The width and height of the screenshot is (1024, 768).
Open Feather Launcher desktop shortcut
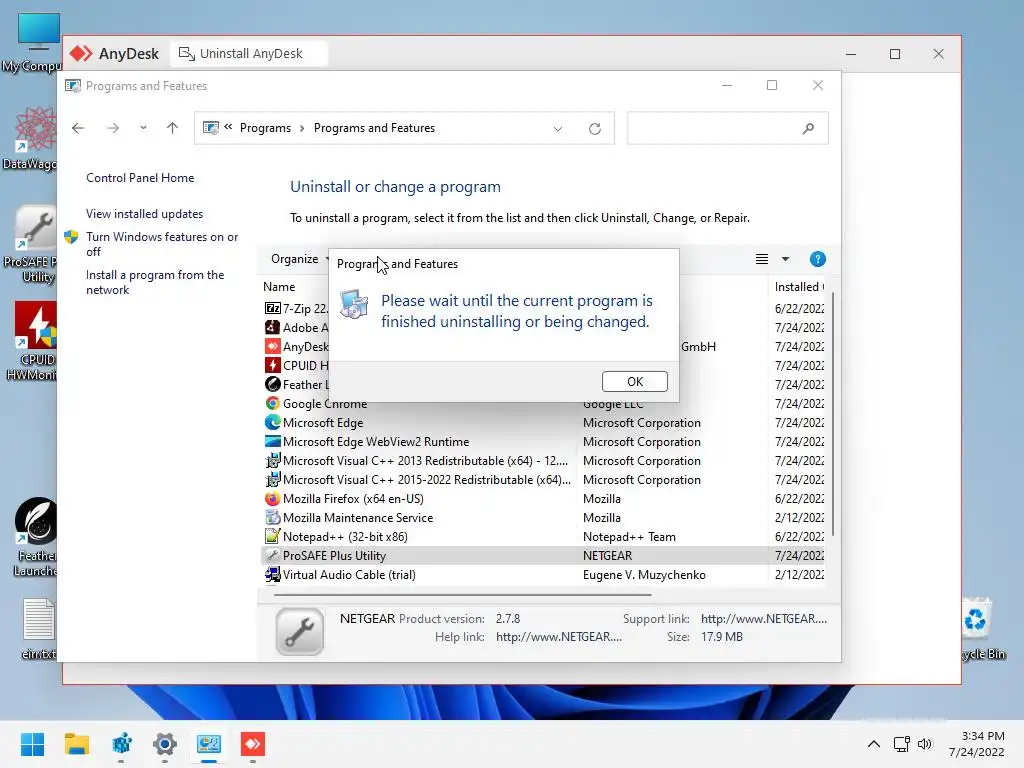34,537
